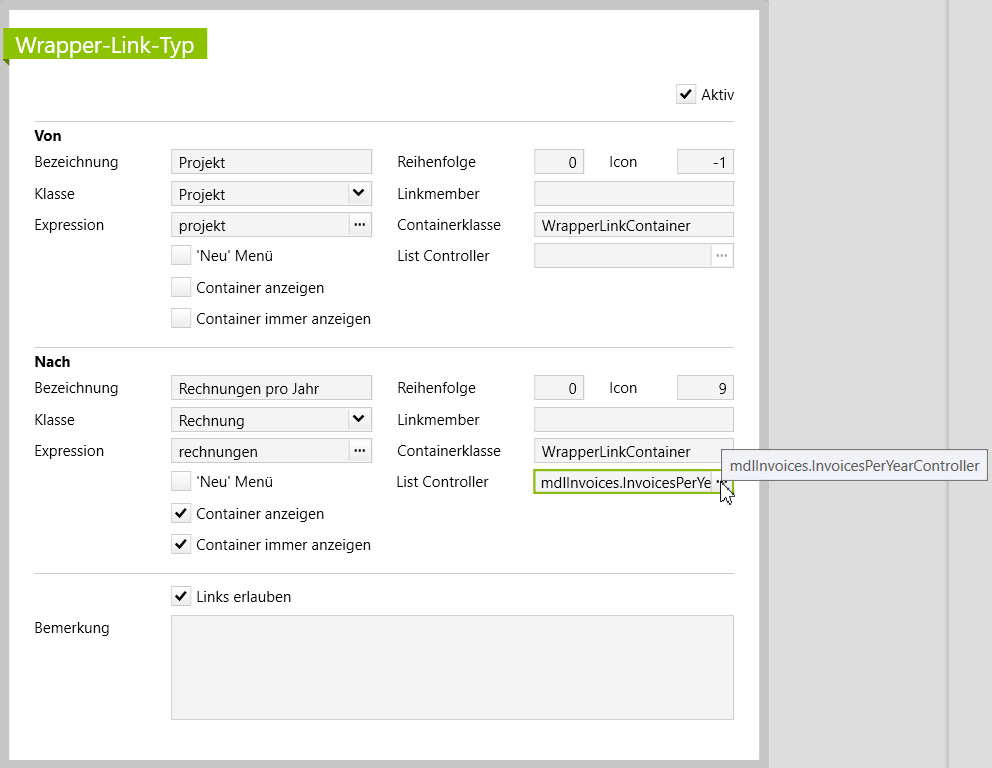
Task: Check Container immer anzeigen under Von
Action: click(x=181, y=319)
